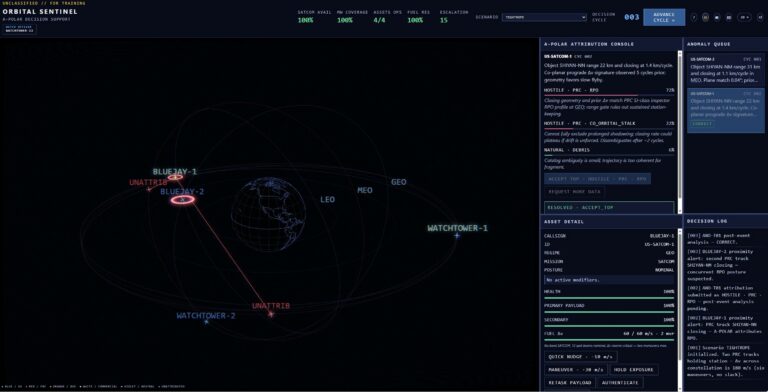Click the Authenticate button
Viewport: 768px width, 392px height.
[620, 383]
